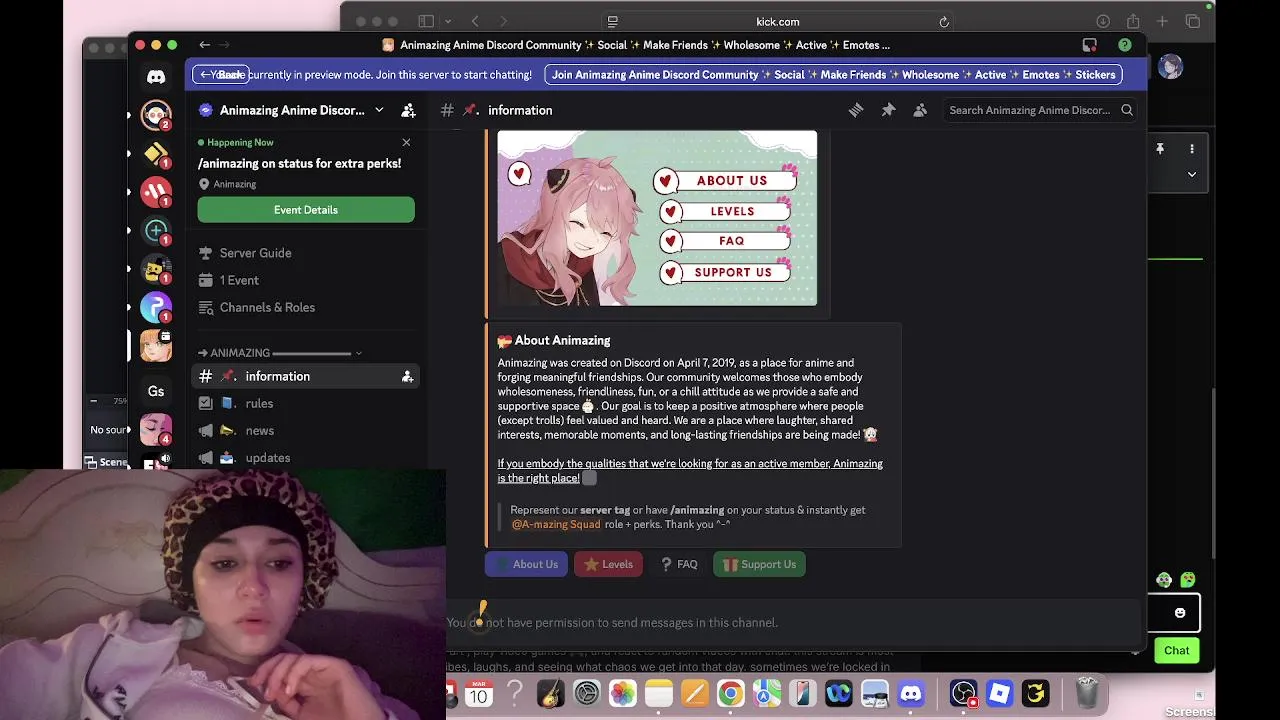The height and width of the screenshot is (720, 1280).
Task: Click the About Us button
Action: (526, 564)
